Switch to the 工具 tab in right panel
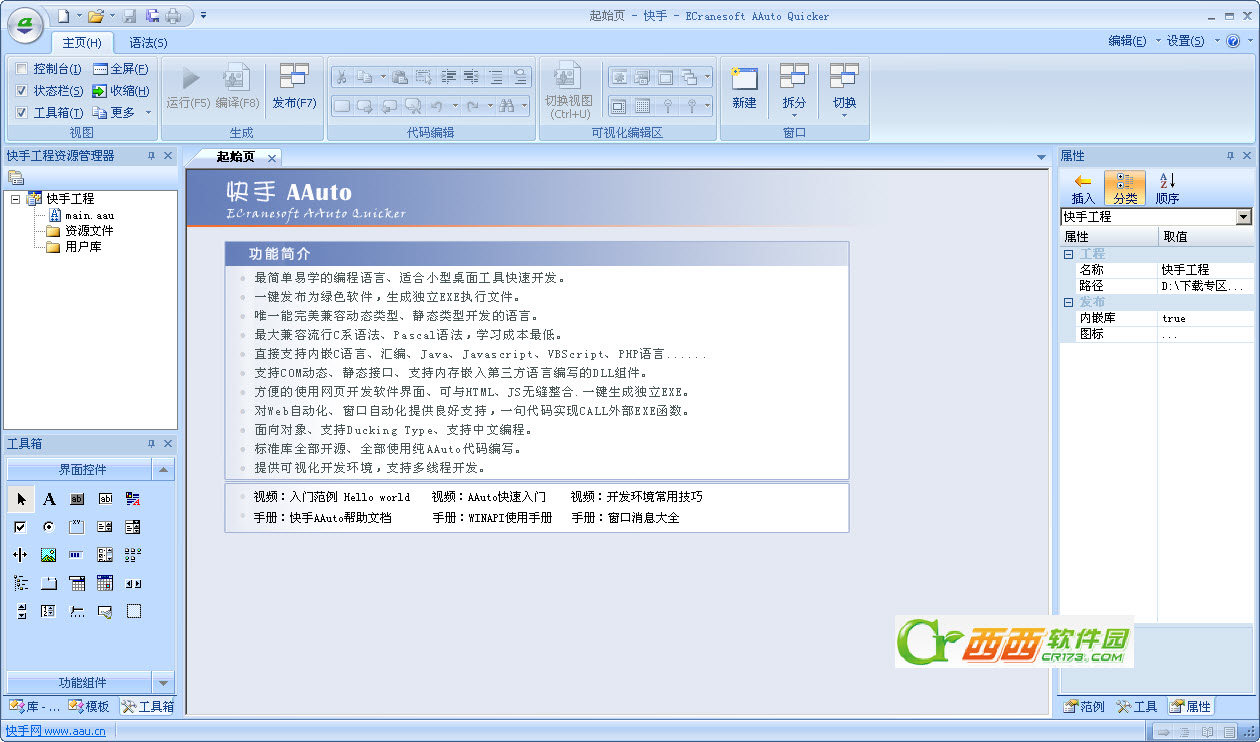Viewport: 1260px width, 742px height. coord(1137,706)
